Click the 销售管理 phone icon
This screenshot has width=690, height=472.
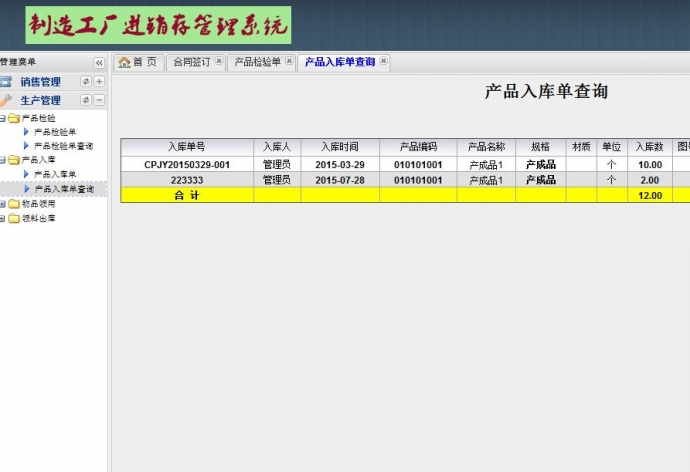click(6, 81)
